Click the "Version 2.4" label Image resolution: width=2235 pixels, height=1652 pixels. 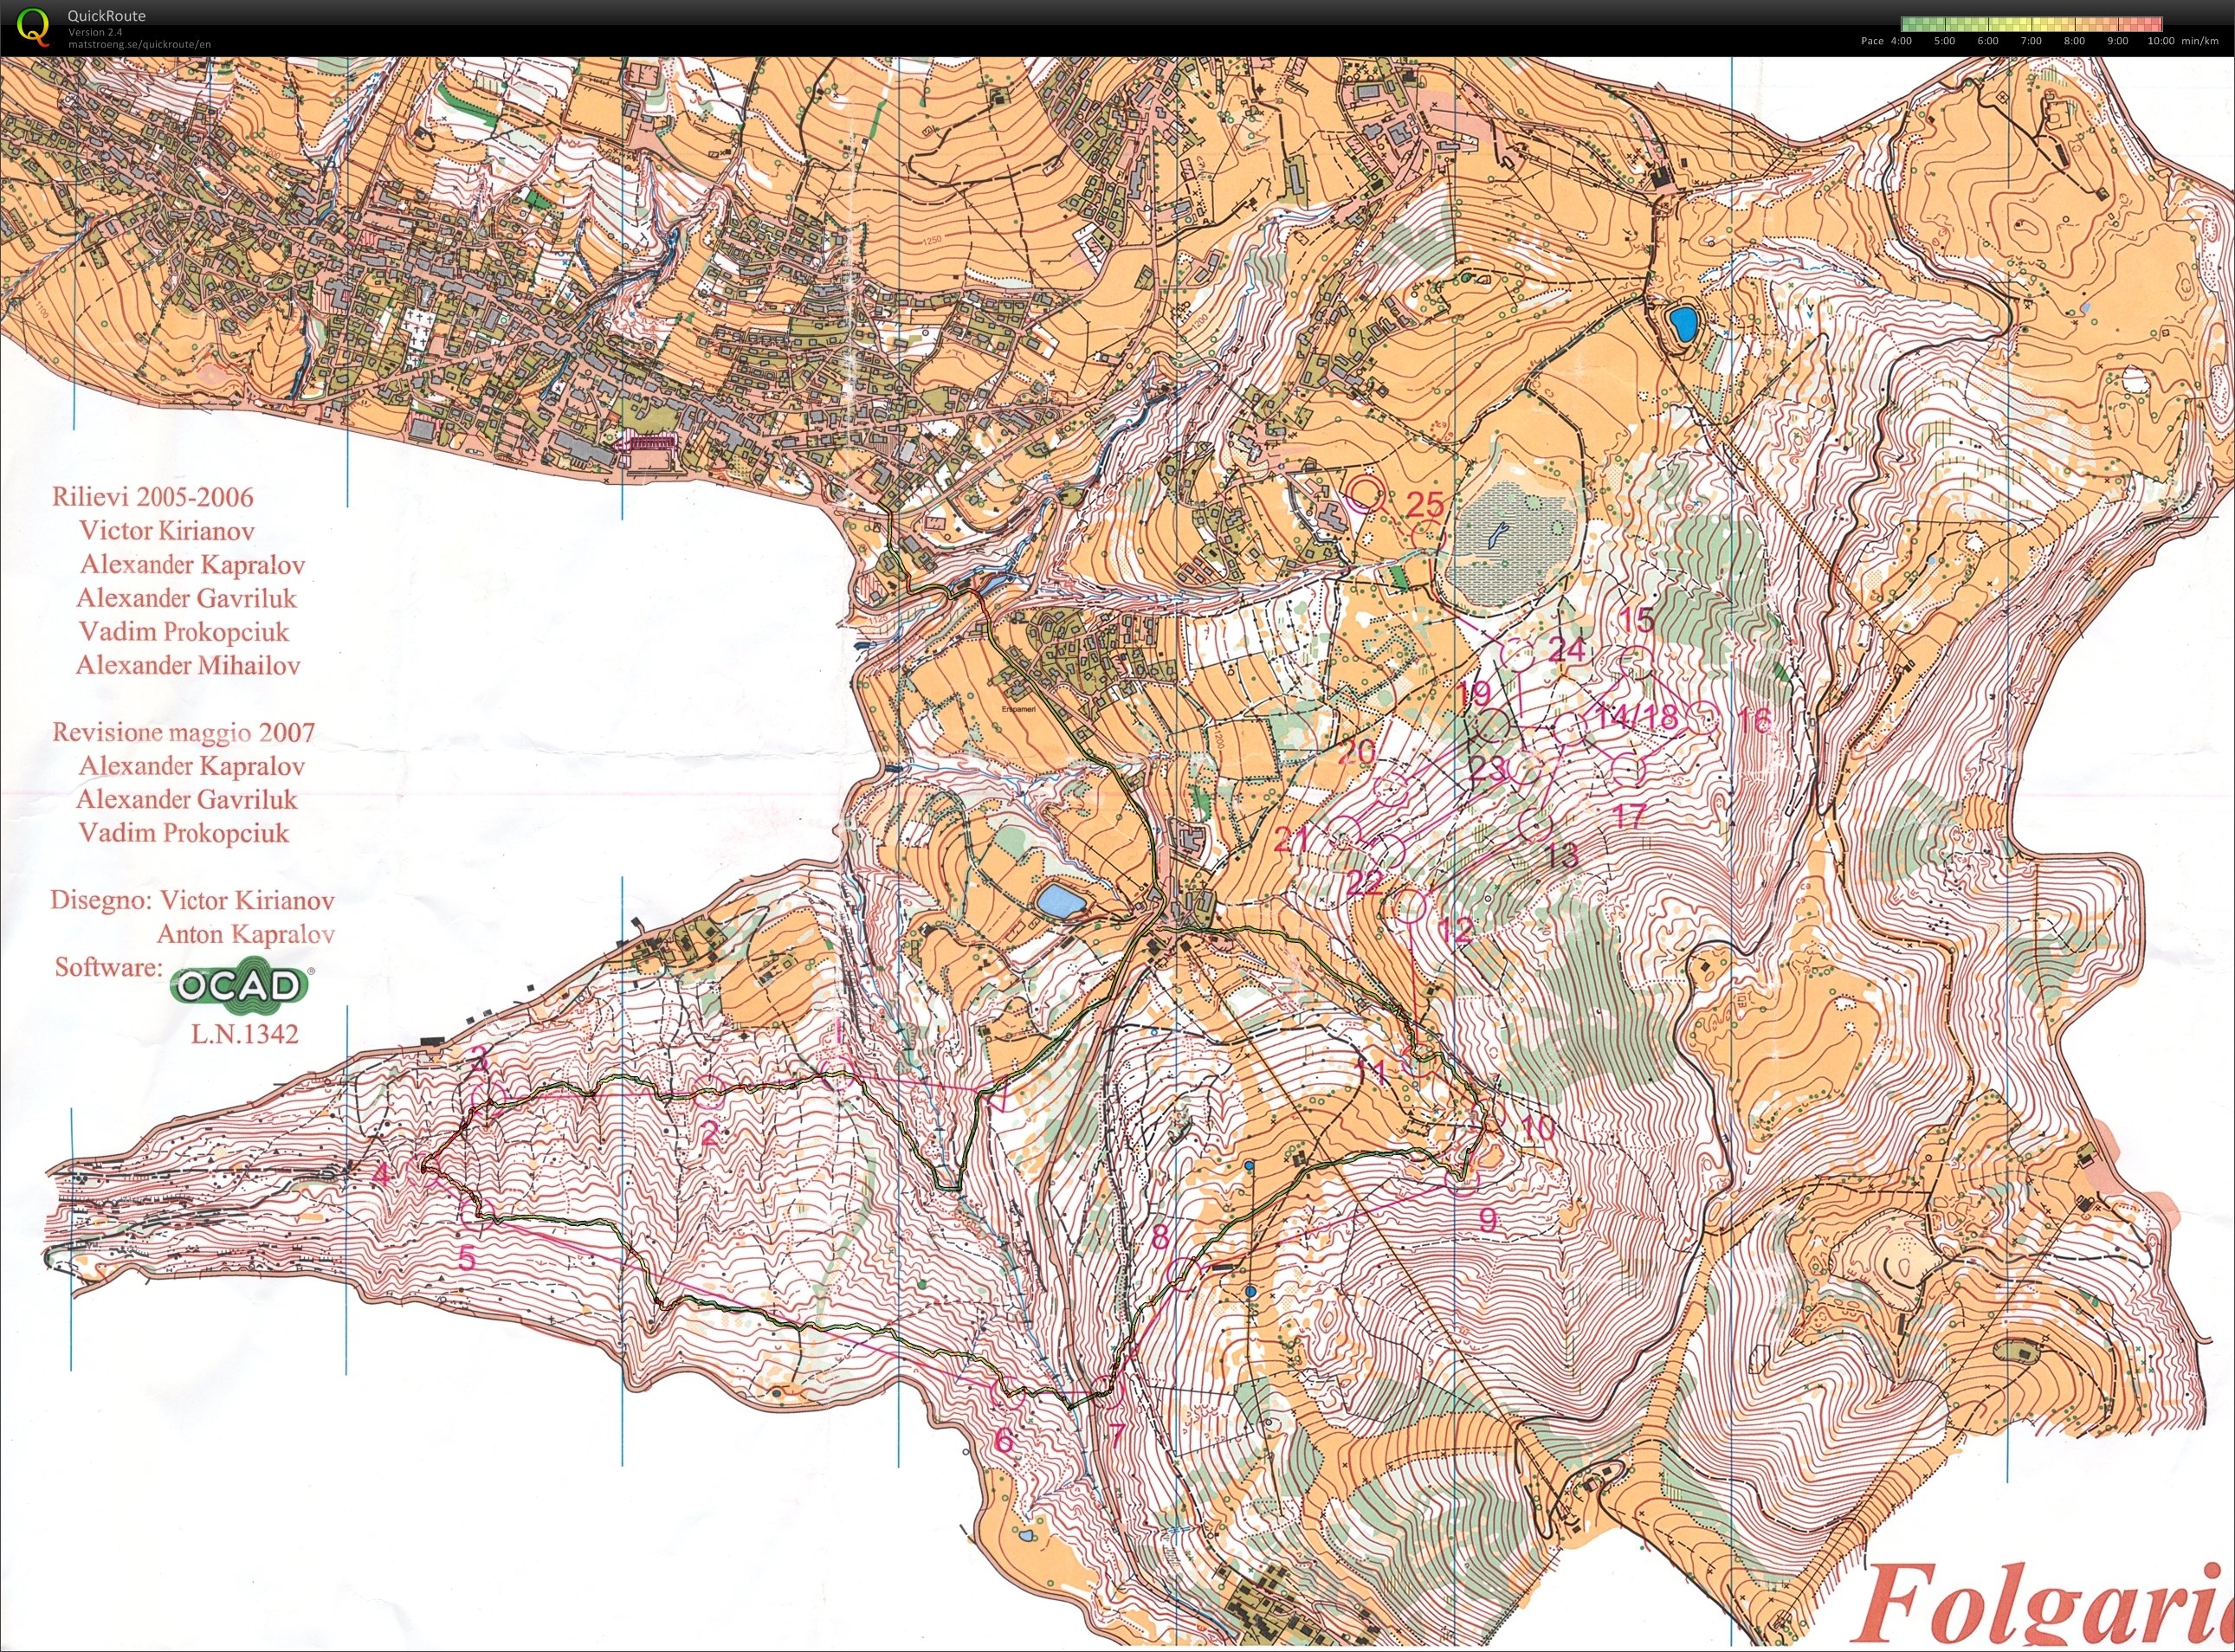pyautogui.click(x=95, y=32)
